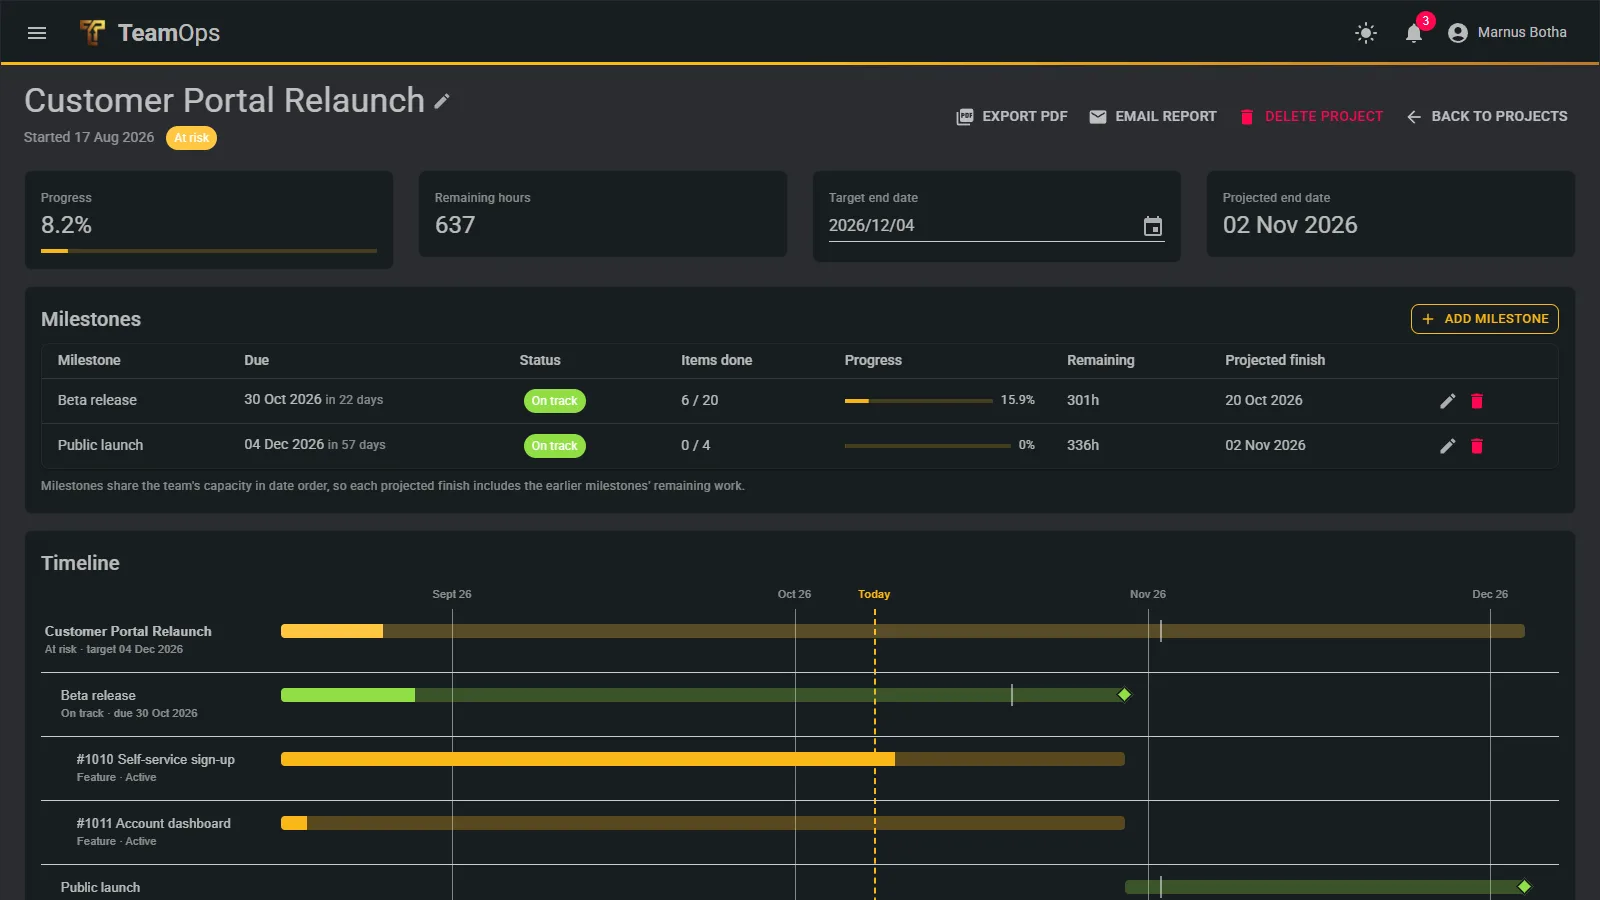
Task: Click the Beta release diamond due marker
Action: [1124, 695]
